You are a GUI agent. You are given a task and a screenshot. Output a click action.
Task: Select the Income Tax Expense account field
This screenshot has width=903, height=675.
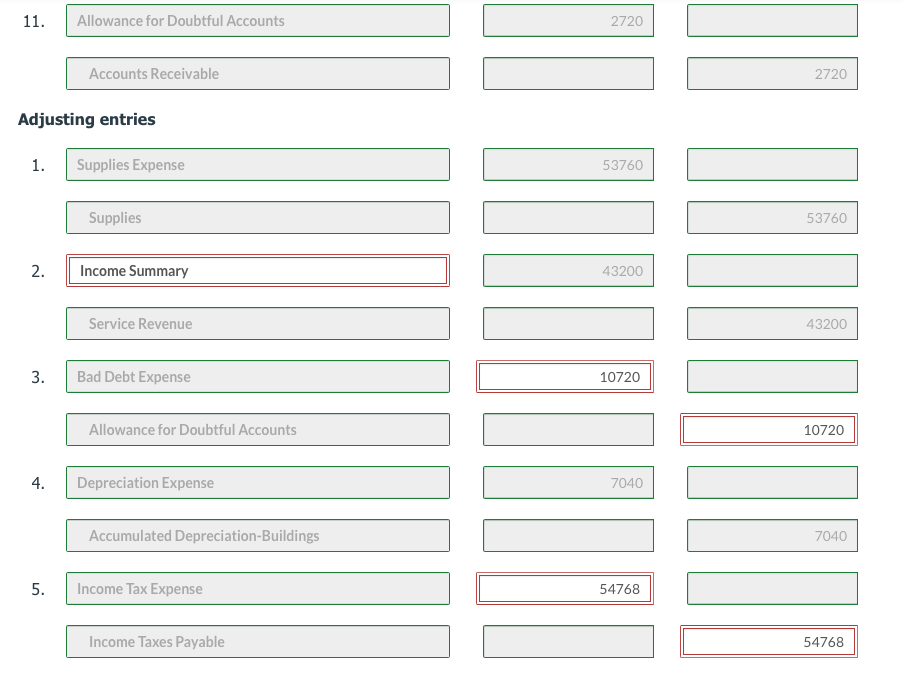coord(258,589)
